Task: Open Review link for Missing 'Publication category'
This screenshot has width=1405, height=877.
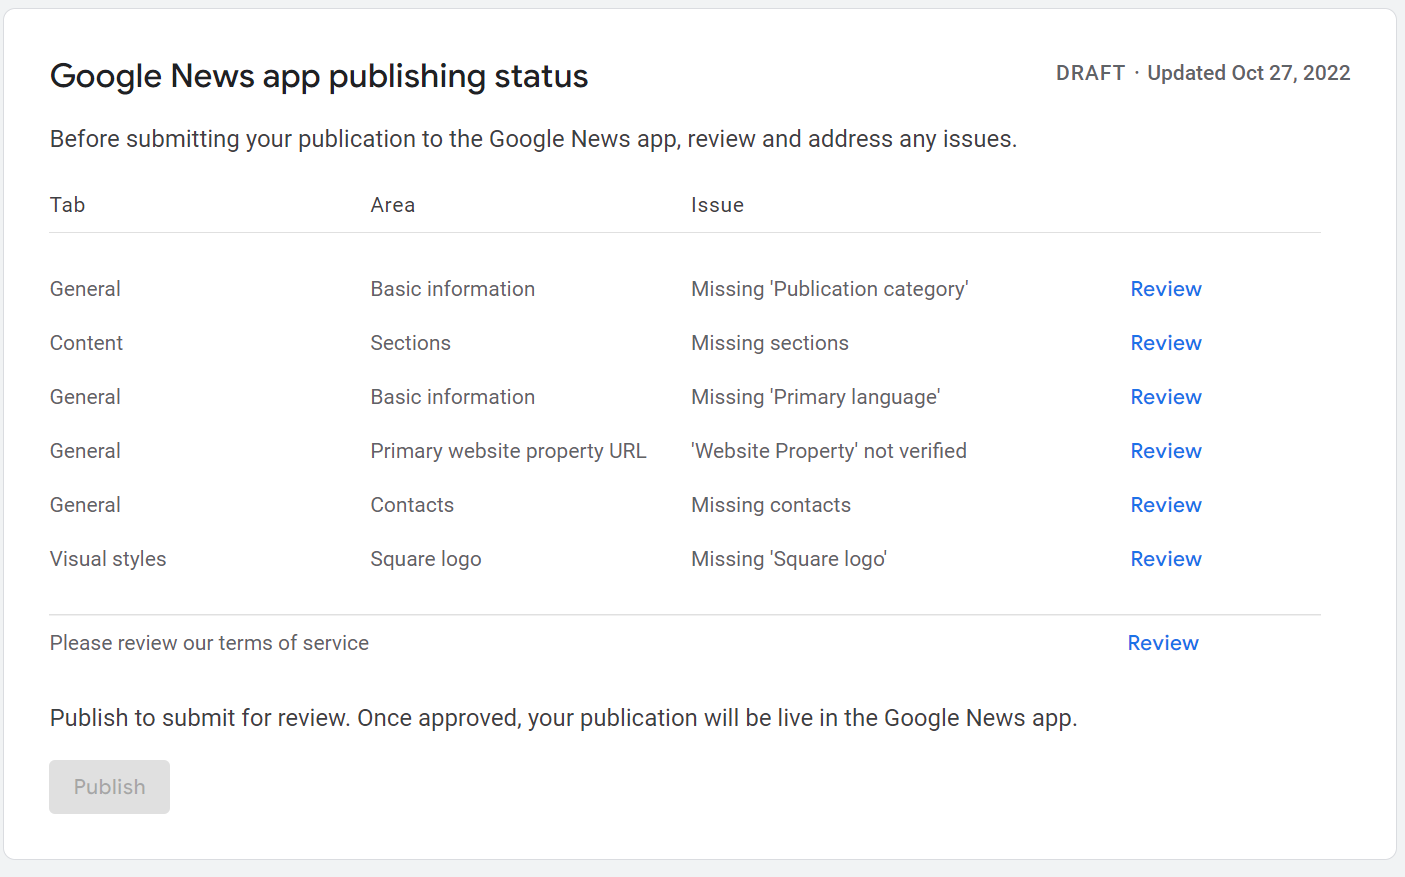Action: pyautogui.click(x=1165, y=289)
